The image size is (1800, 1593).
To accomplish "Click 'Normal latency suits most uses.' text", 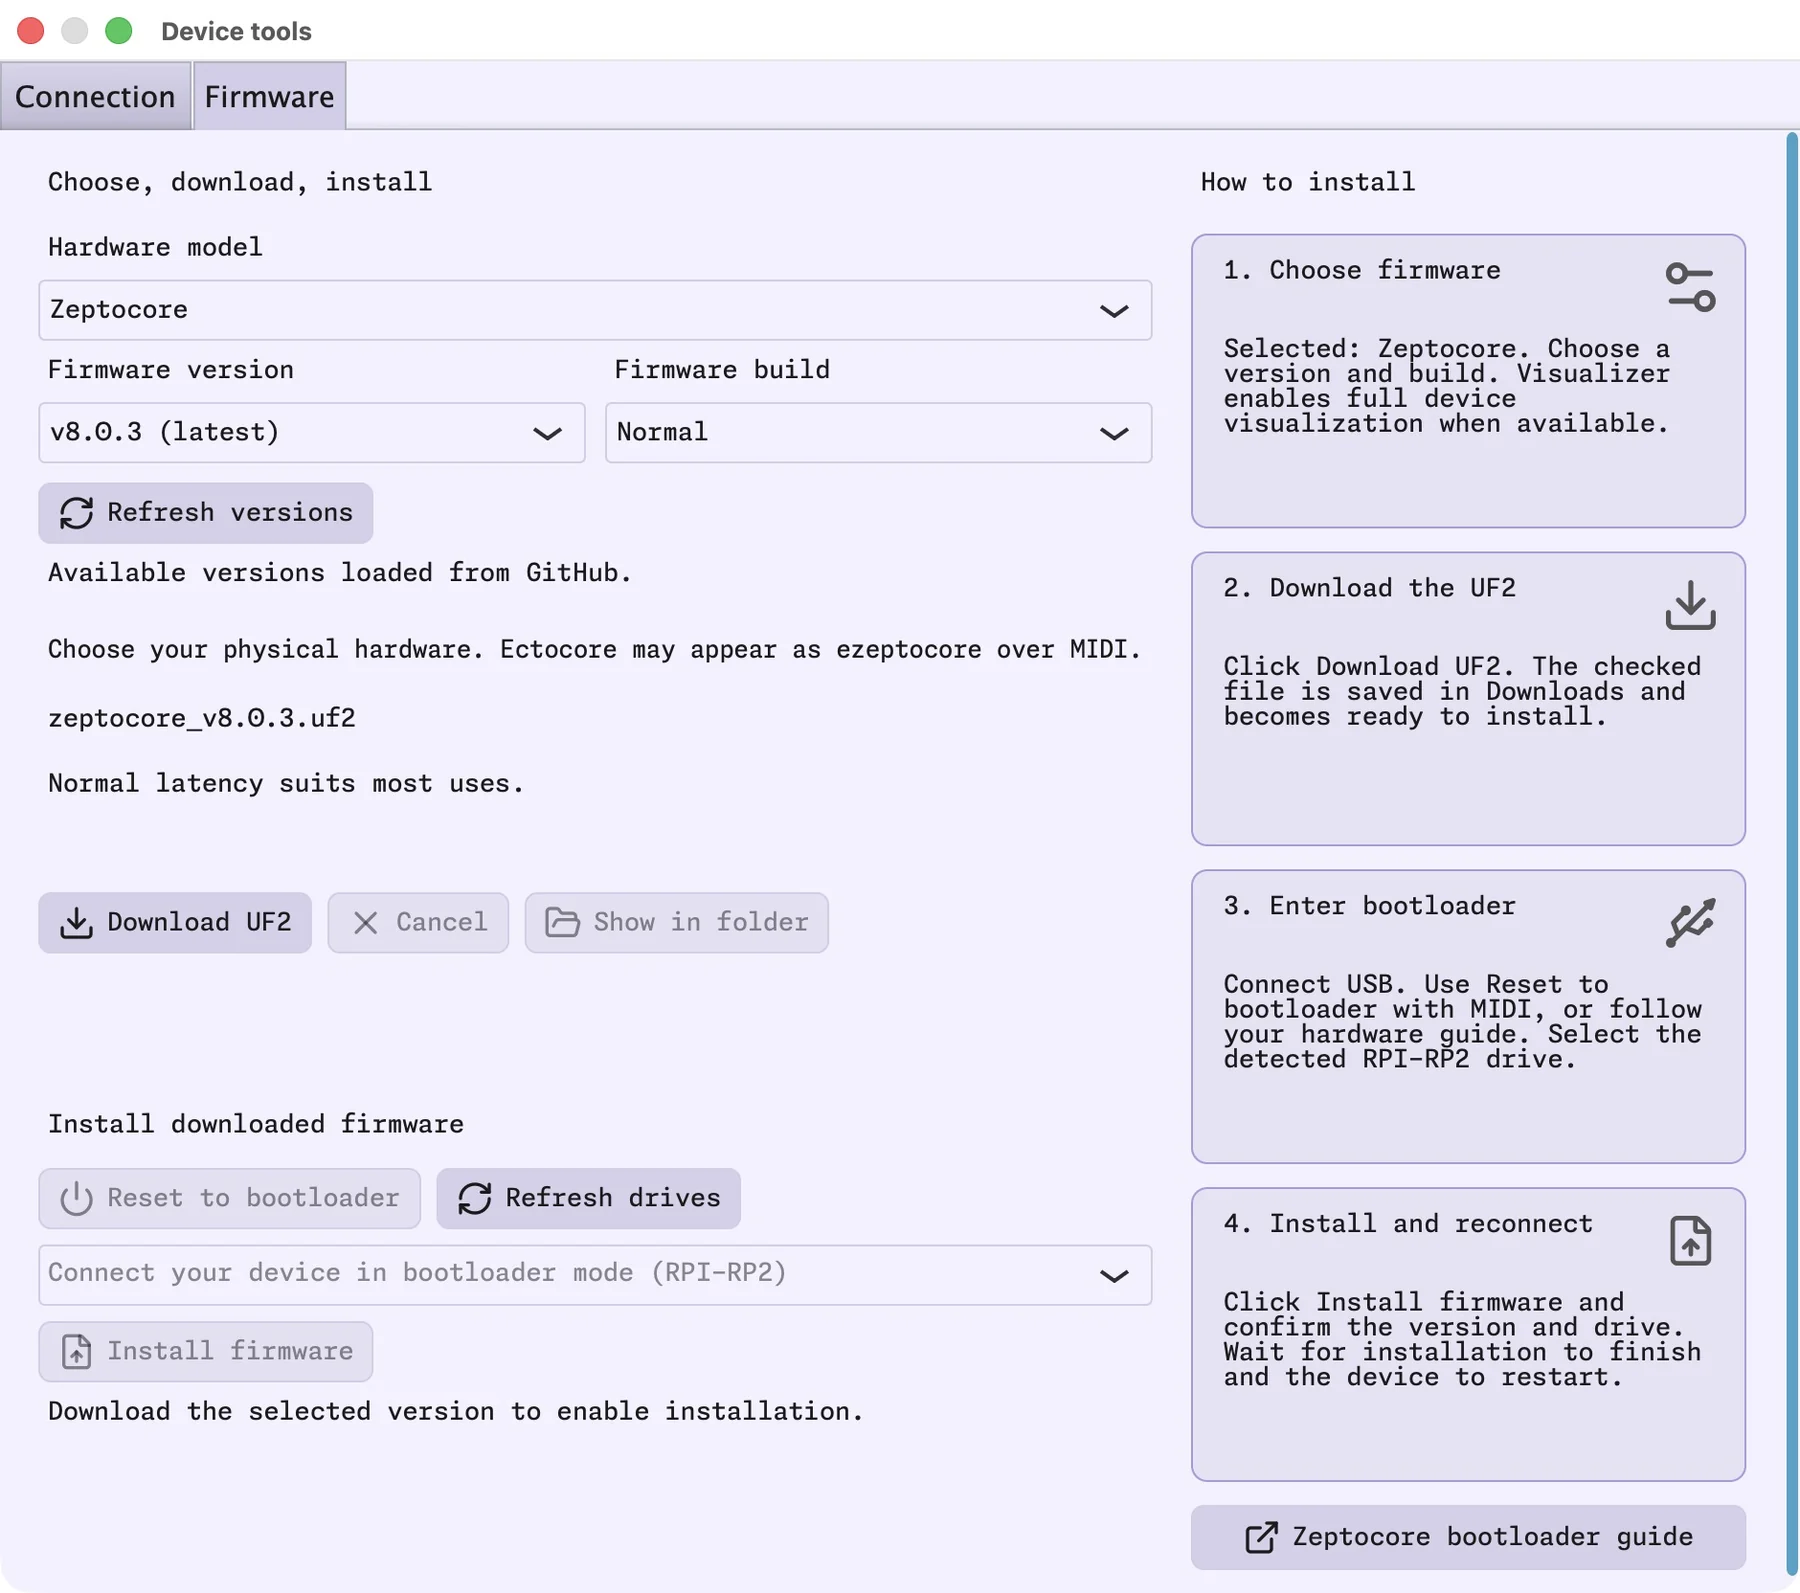I will click(286, 783).
